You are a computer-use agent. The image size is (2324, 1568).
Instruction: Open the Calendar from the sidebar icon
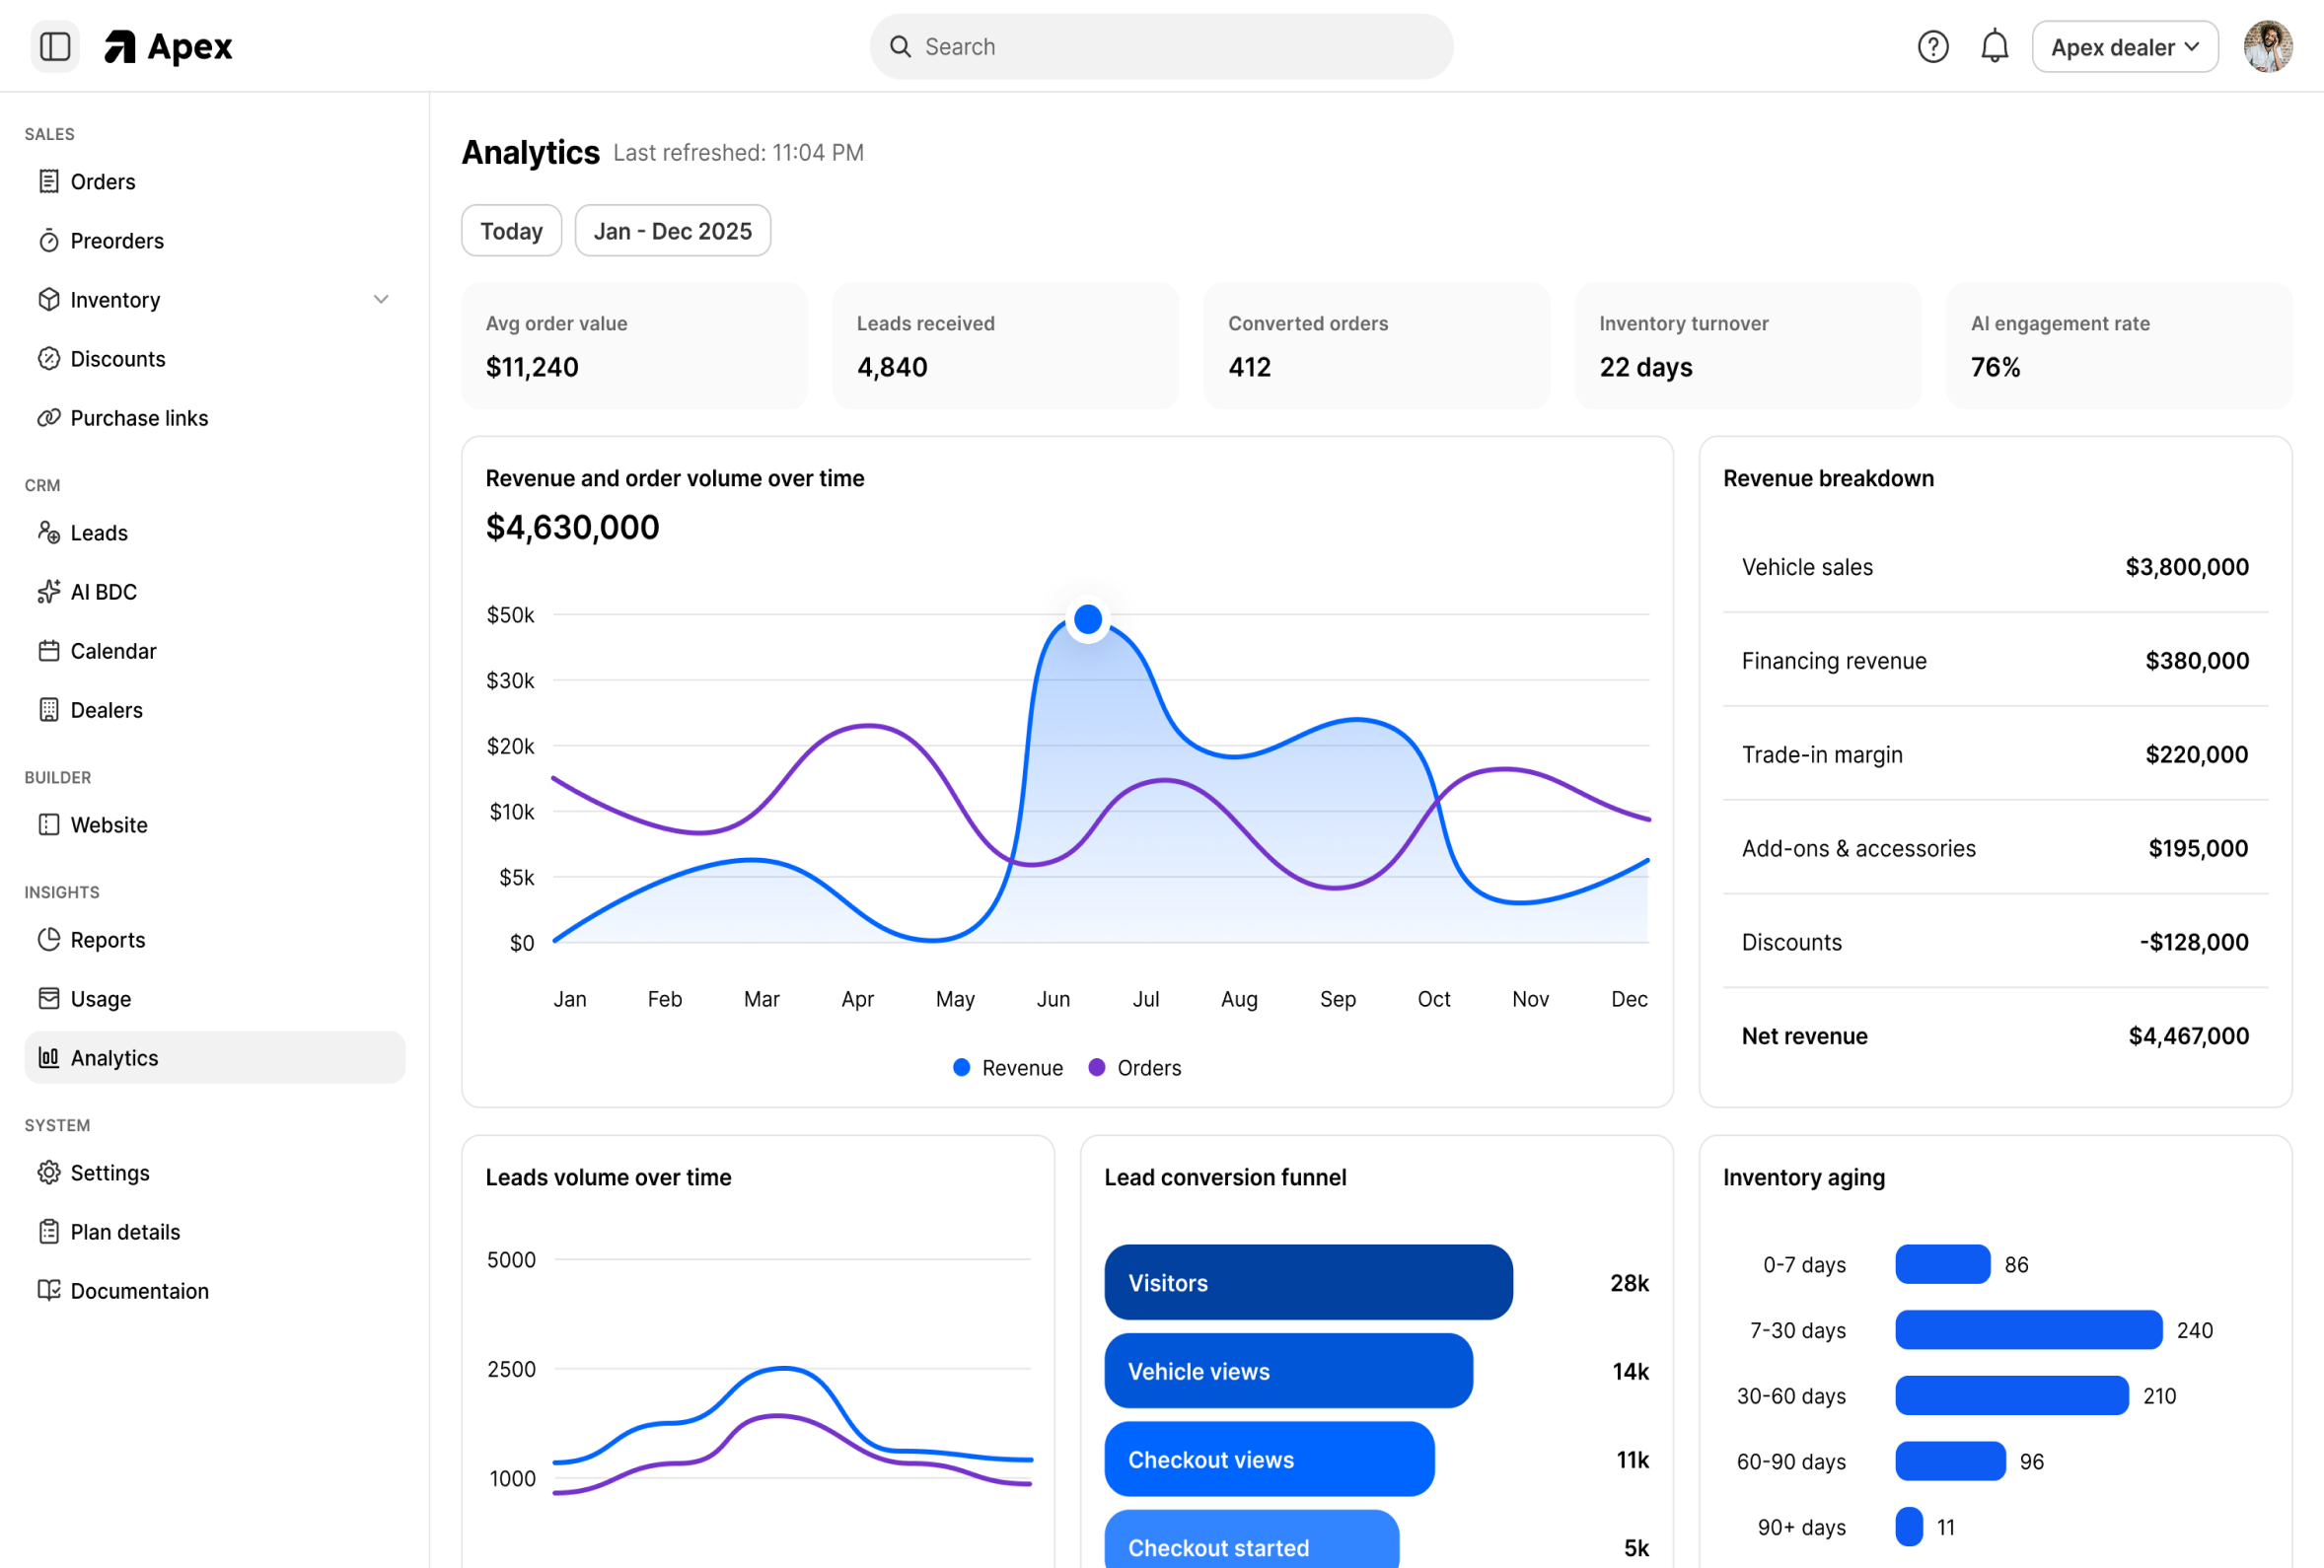pyautogui.click(x=49, y=650)
